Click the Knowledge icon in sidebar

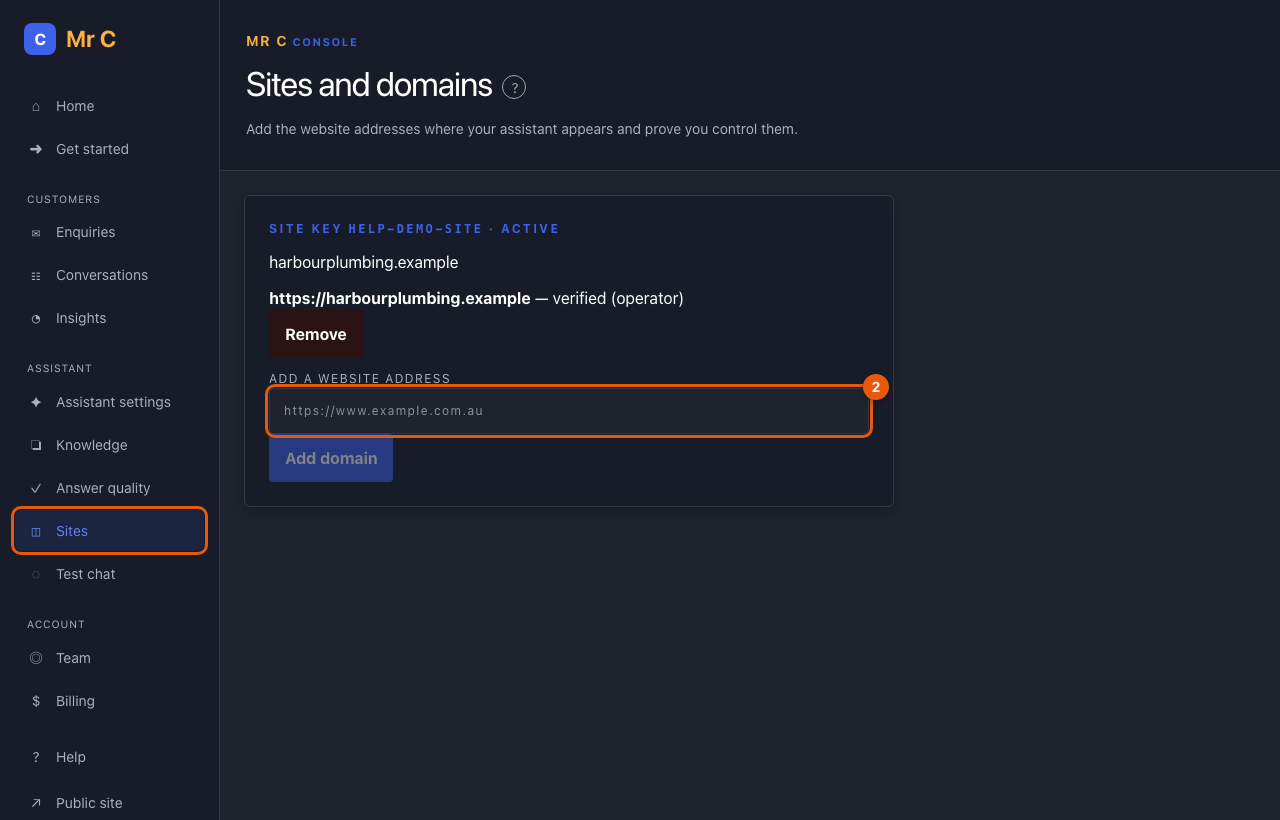click(x=36, y=445)
